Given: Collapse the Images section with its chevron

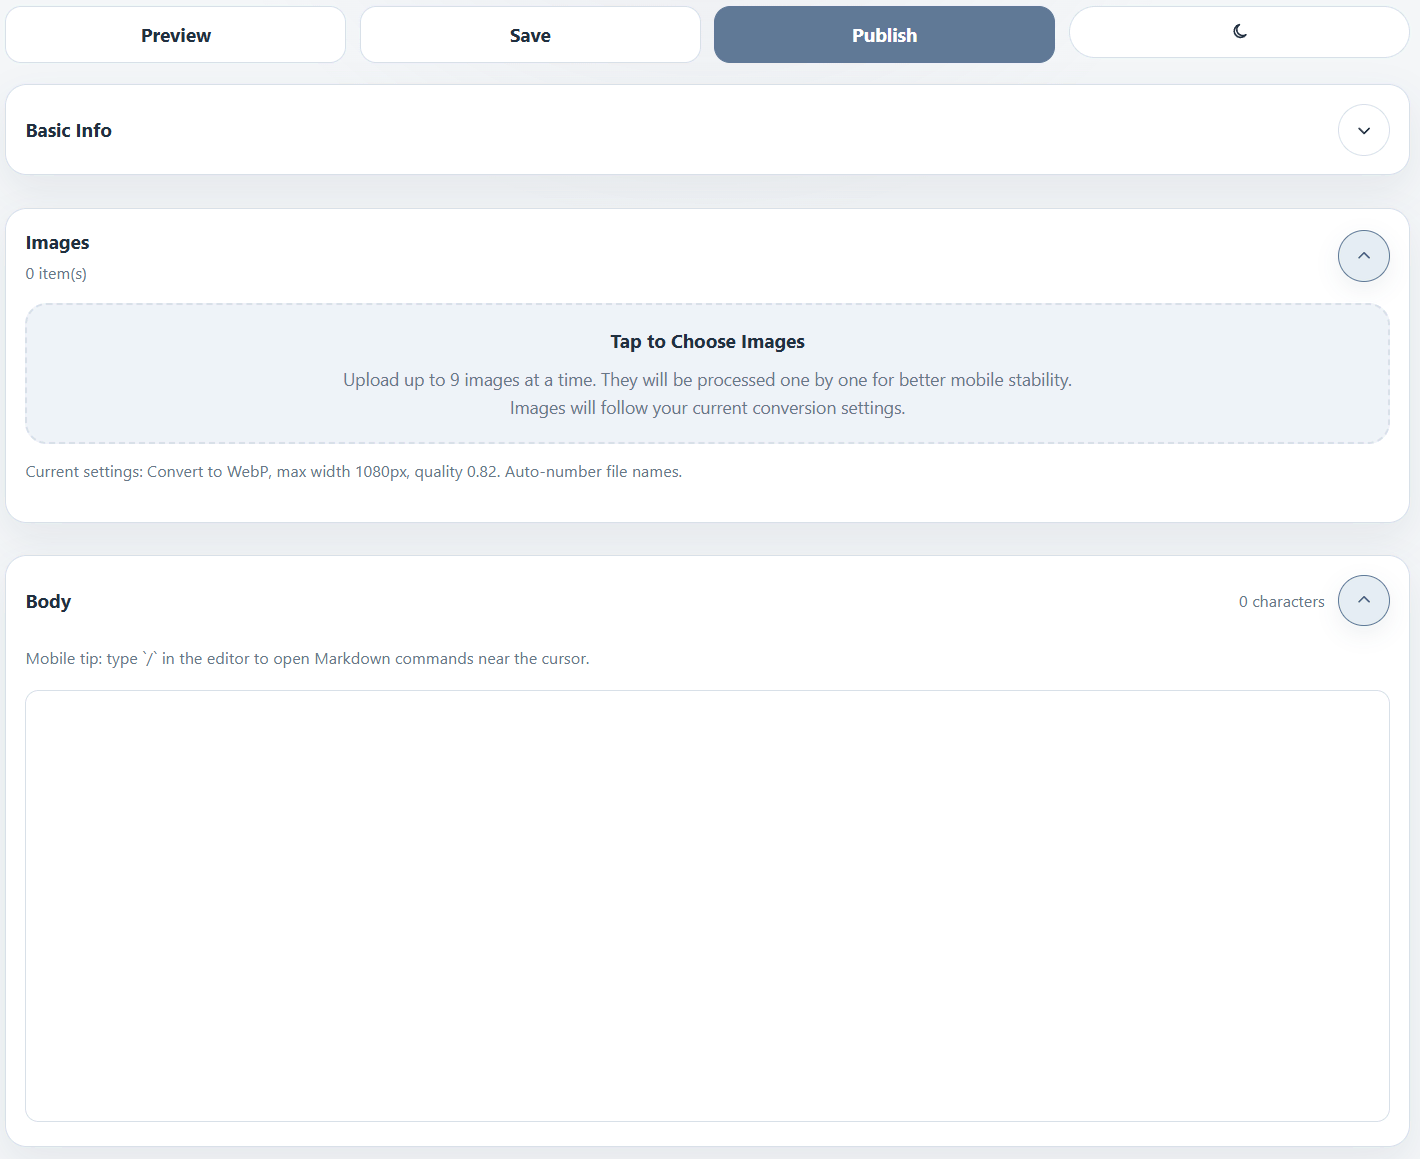Looking at the screenshot, I should pos(1363,256).
